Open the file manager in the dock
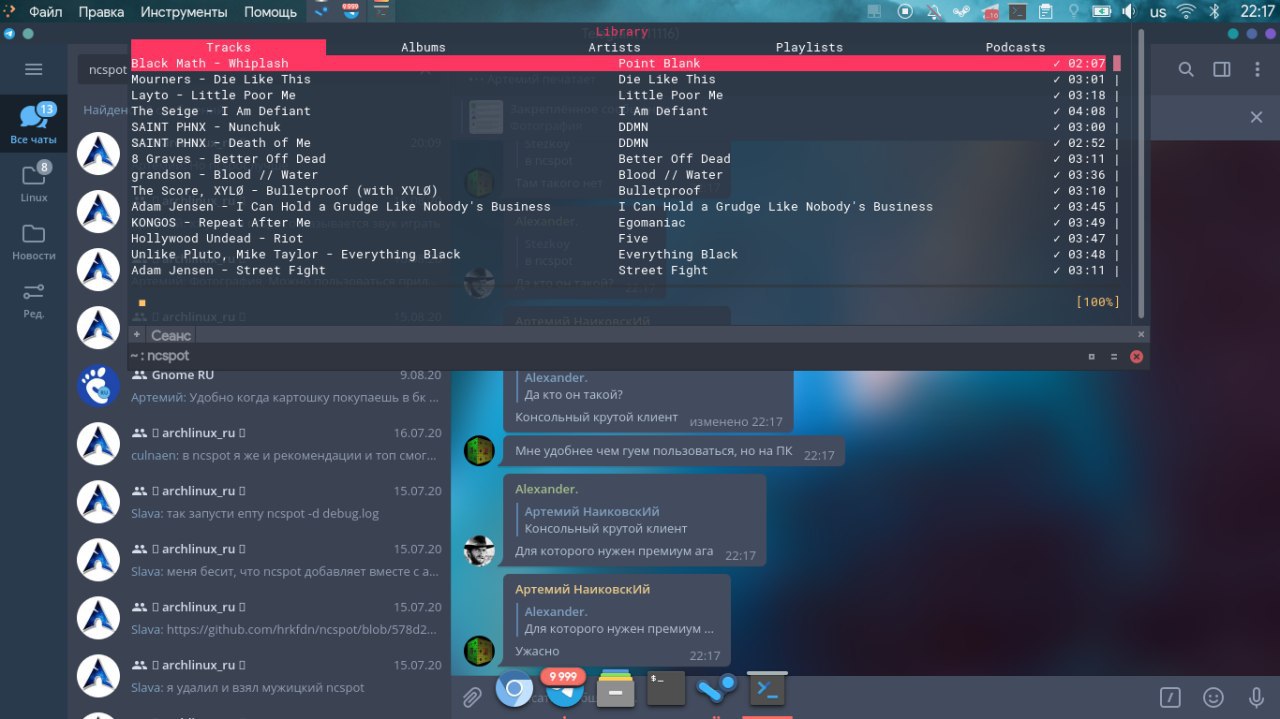The width and height of the screenshot is (1280, 719). click(x=617, y=688)
